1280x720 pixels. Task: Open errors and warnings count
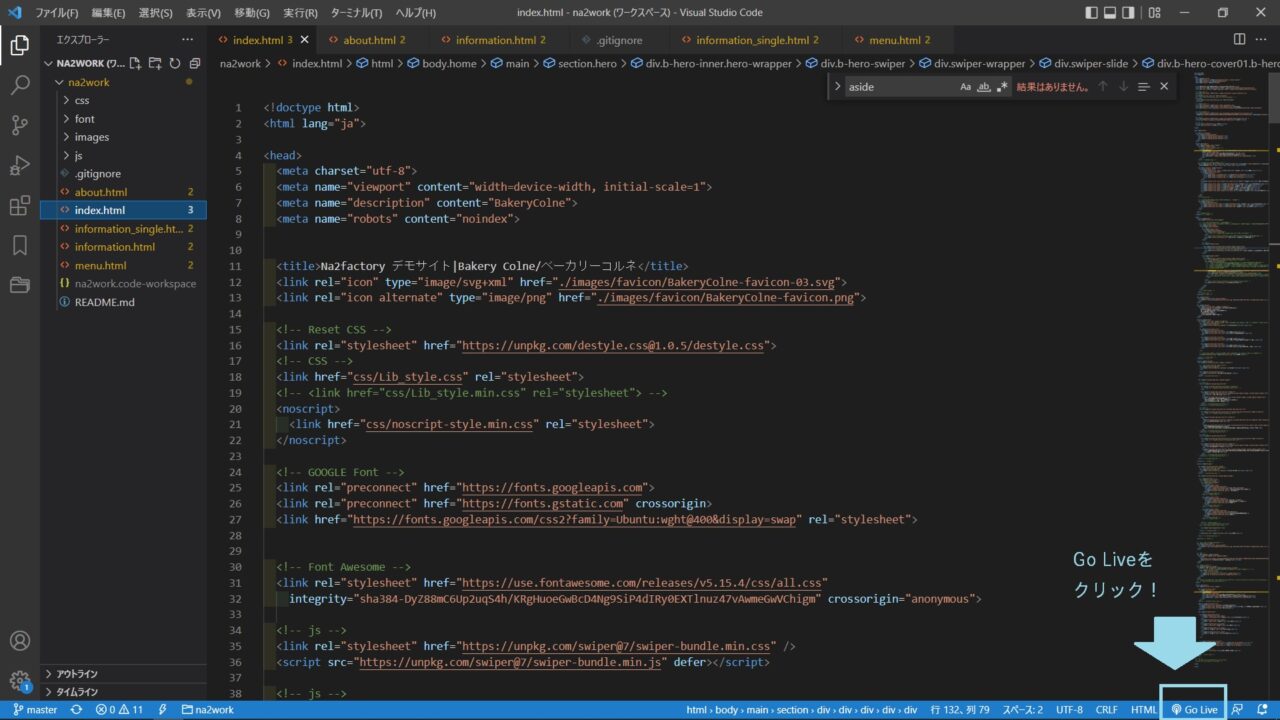(x=119, y=710)
